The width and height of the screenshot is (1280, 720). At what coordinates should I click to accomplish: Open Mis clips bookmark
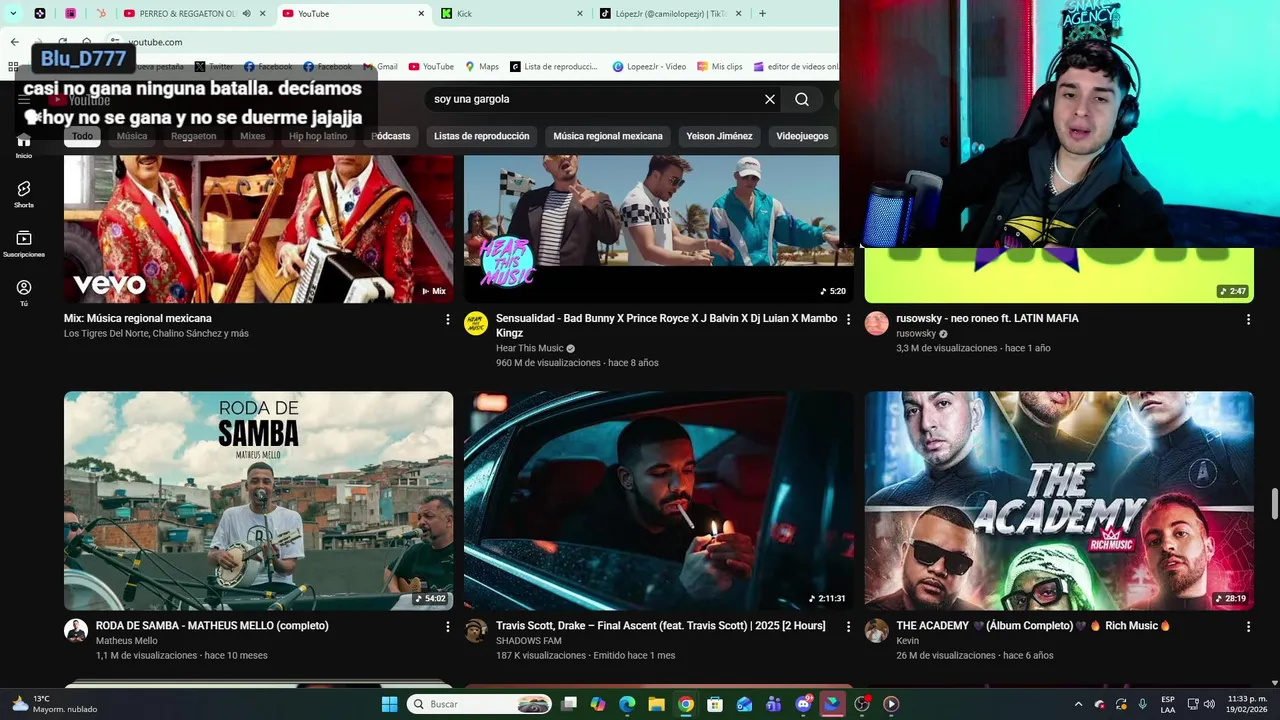coord(719,67)
